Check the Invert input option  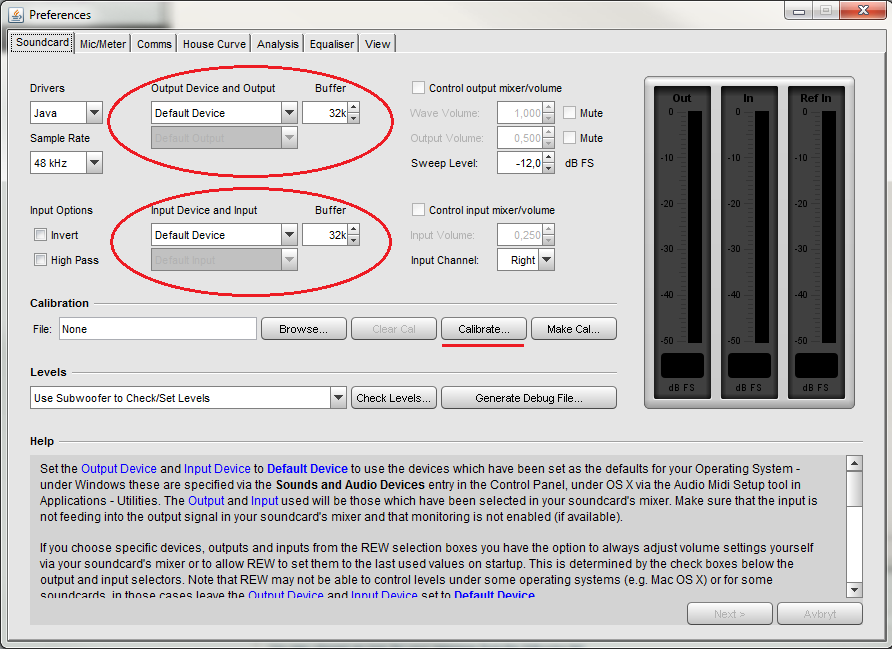pyautogui.click(x=40, y=235)
